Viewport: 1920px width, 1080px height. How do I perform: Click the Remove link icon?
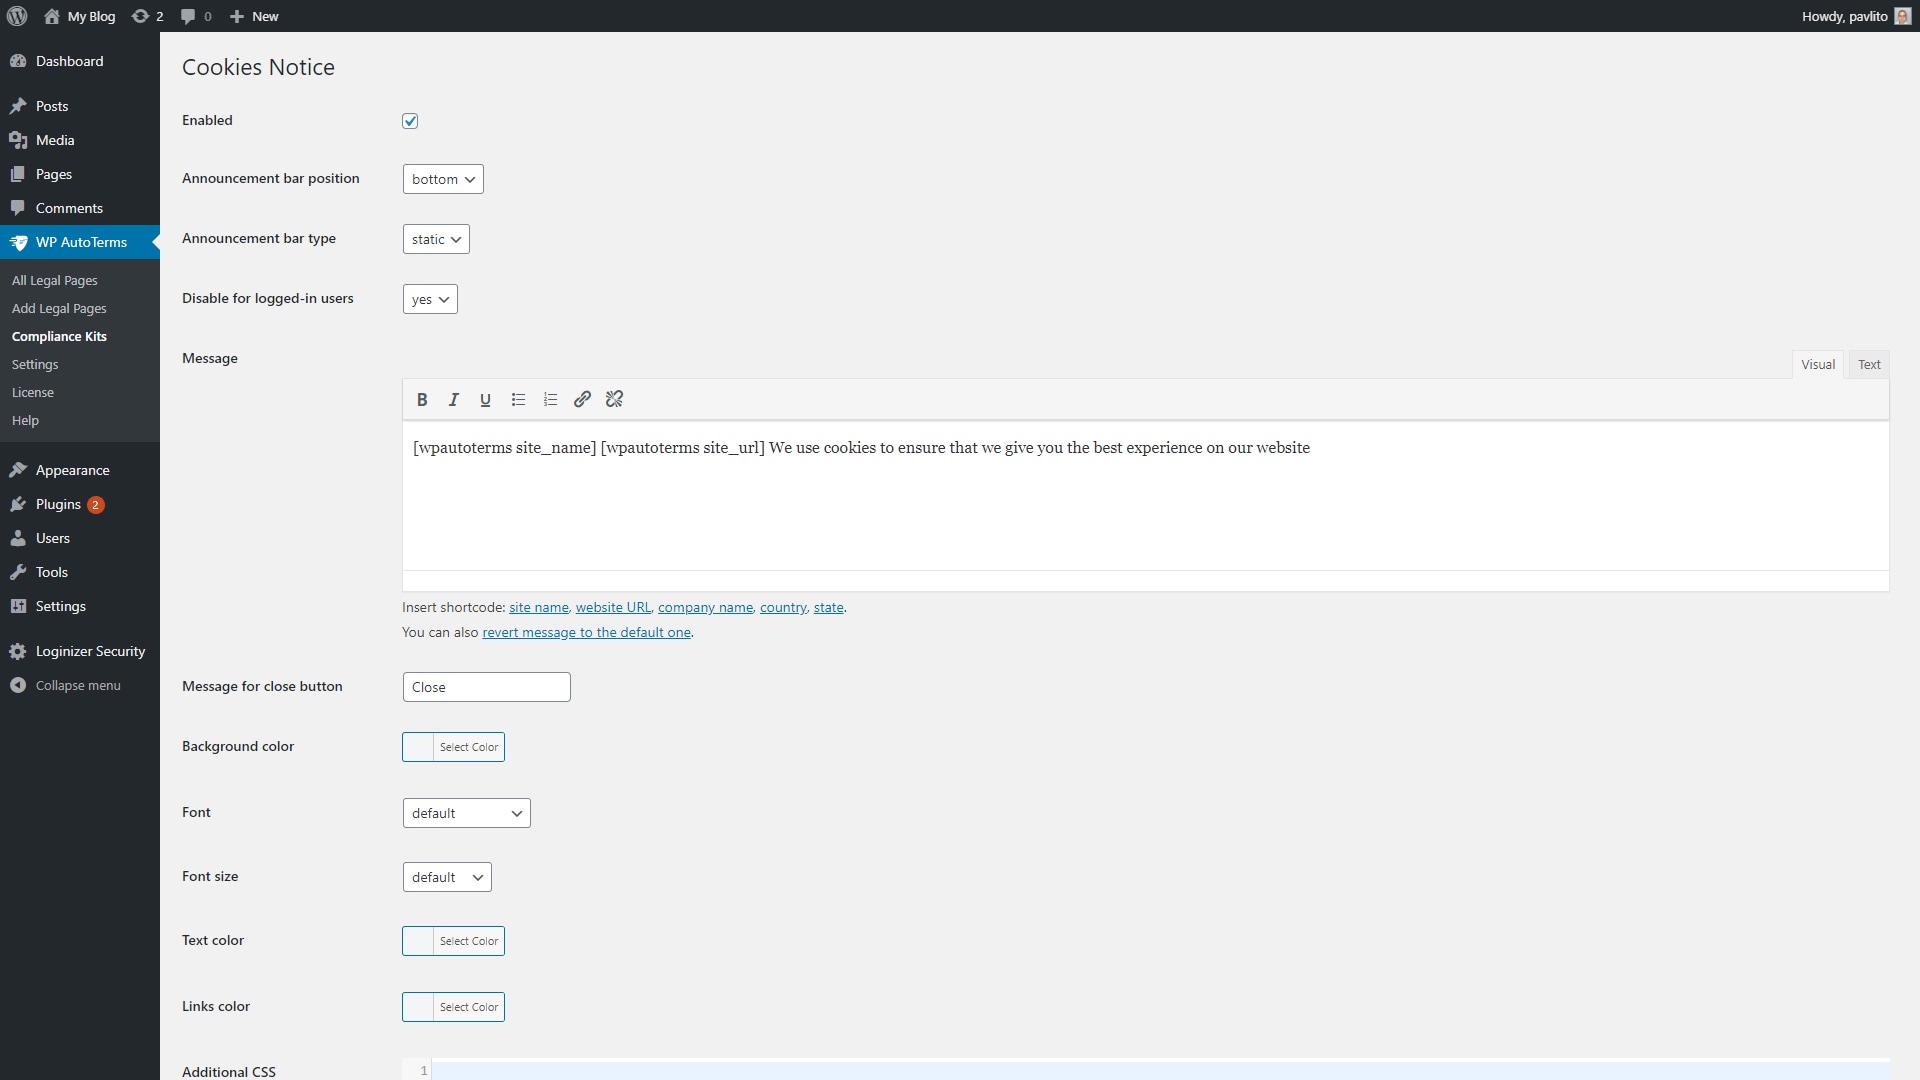click(x=615, y=398)
